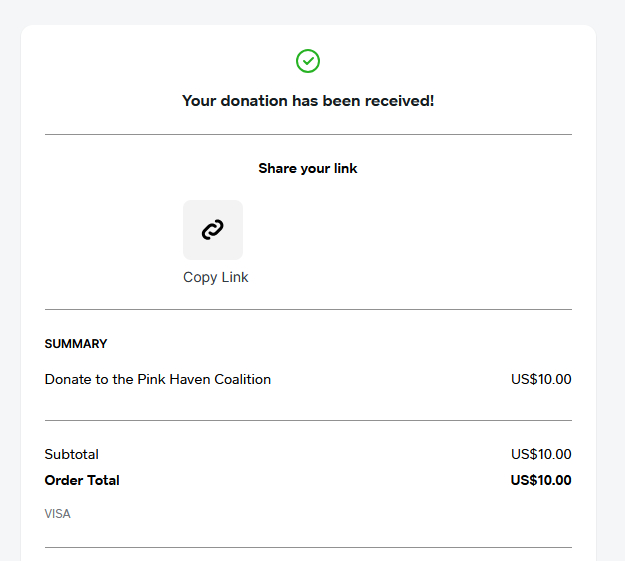The width and height of the screenshot is (625, 561).
Task: Click the bold Order Total US$10.00 amount
Action: coord(541,480)
